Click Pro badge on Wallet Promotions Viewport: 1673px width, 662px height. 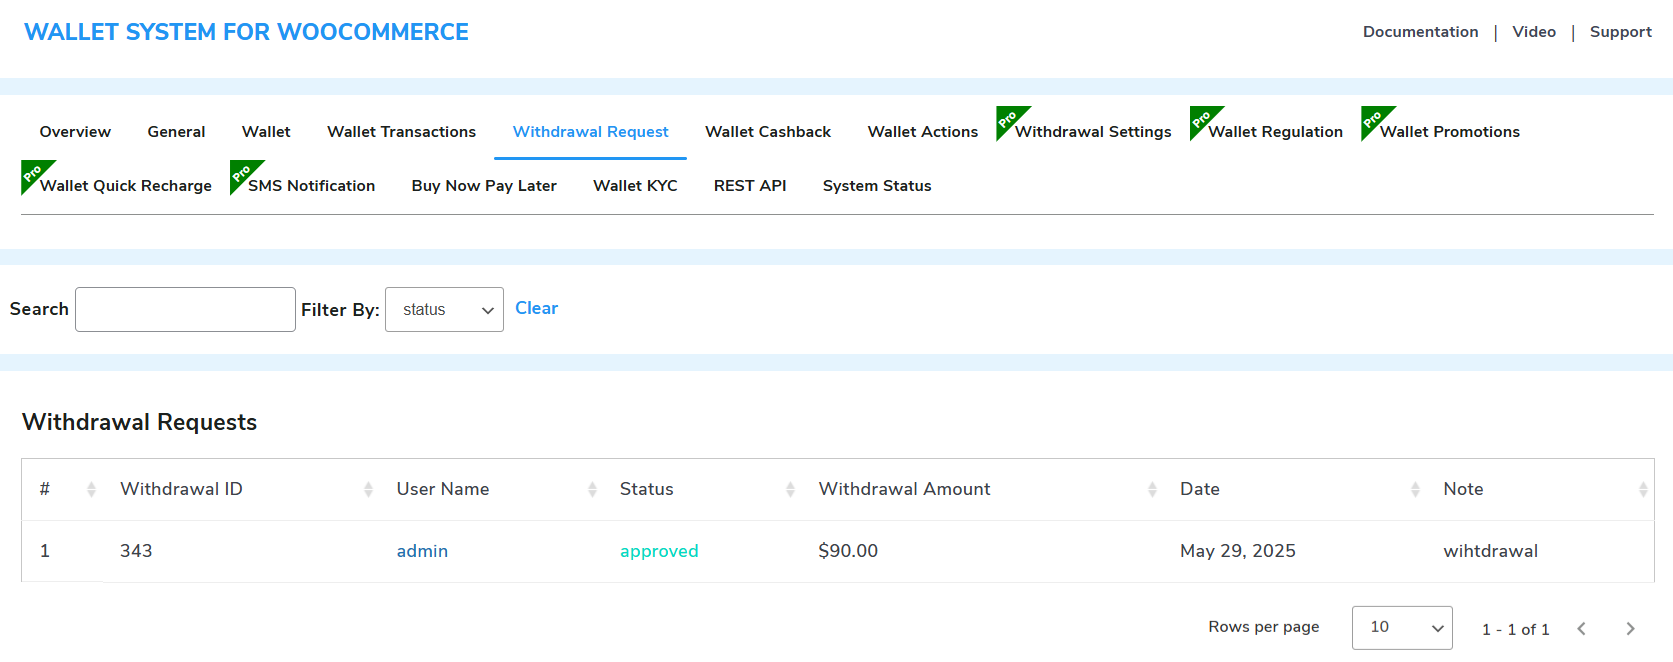click(1373, 119)
